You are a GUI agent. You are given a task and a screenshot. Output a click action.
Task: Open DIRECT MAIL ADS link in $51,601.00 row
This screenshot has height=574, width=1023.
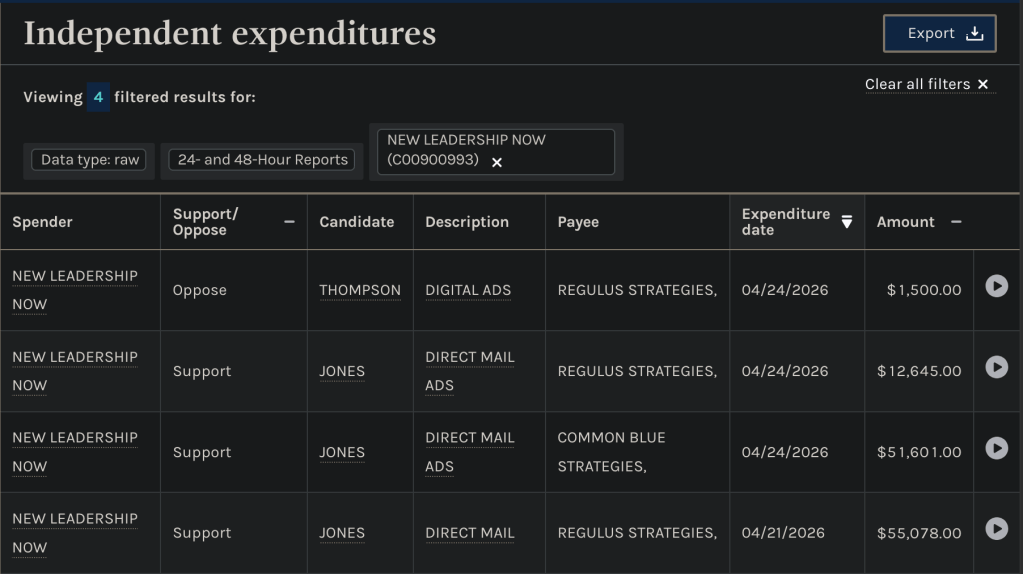pos(470,438)
